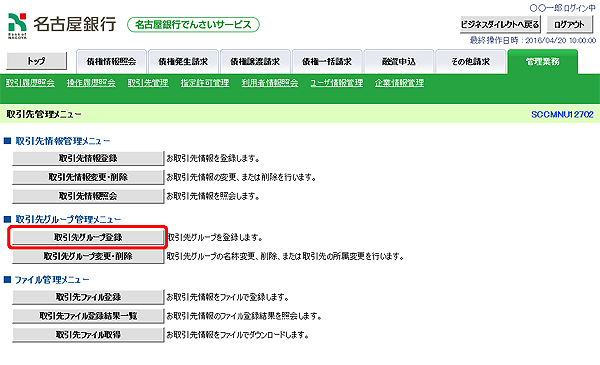
Task: Click the 取引先グループ登録 button
Action: coord(88,237)
